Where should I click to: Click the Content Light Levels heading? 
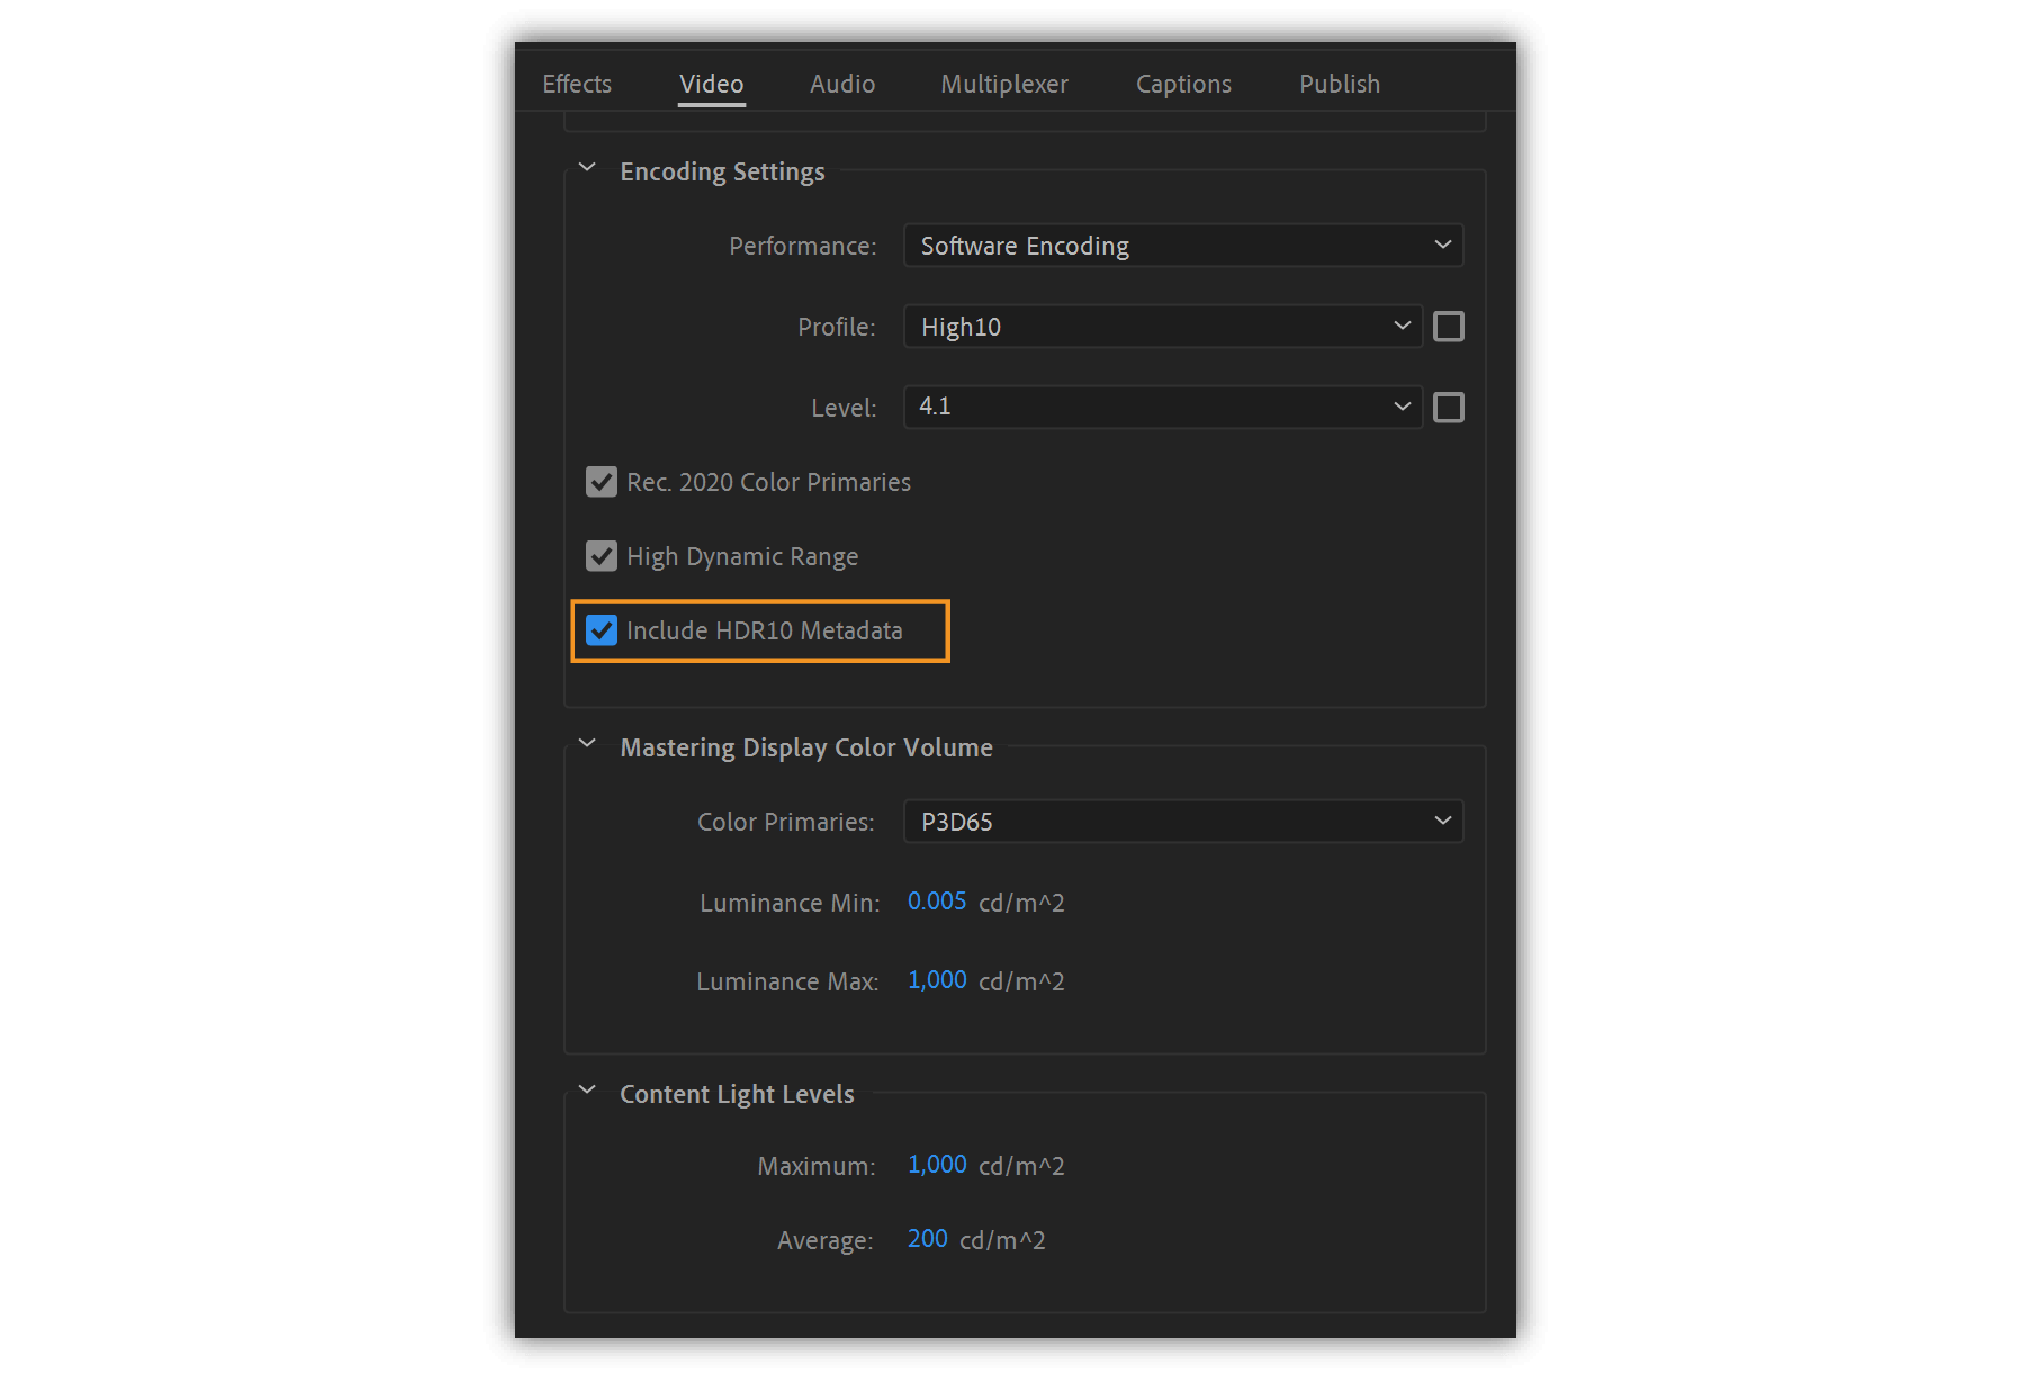click(x=737, y=1095)
